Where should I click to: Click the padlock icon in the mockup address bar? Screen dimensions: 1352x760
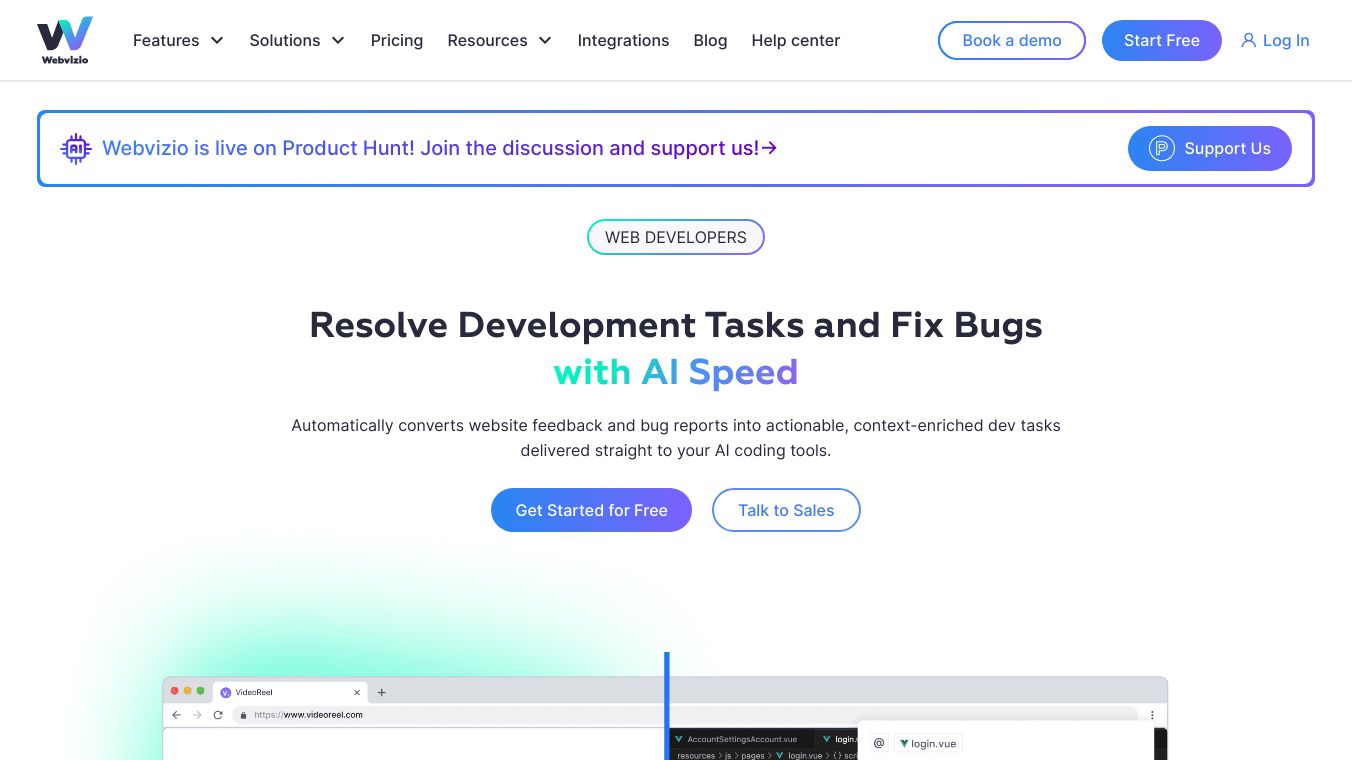[243, 715]
